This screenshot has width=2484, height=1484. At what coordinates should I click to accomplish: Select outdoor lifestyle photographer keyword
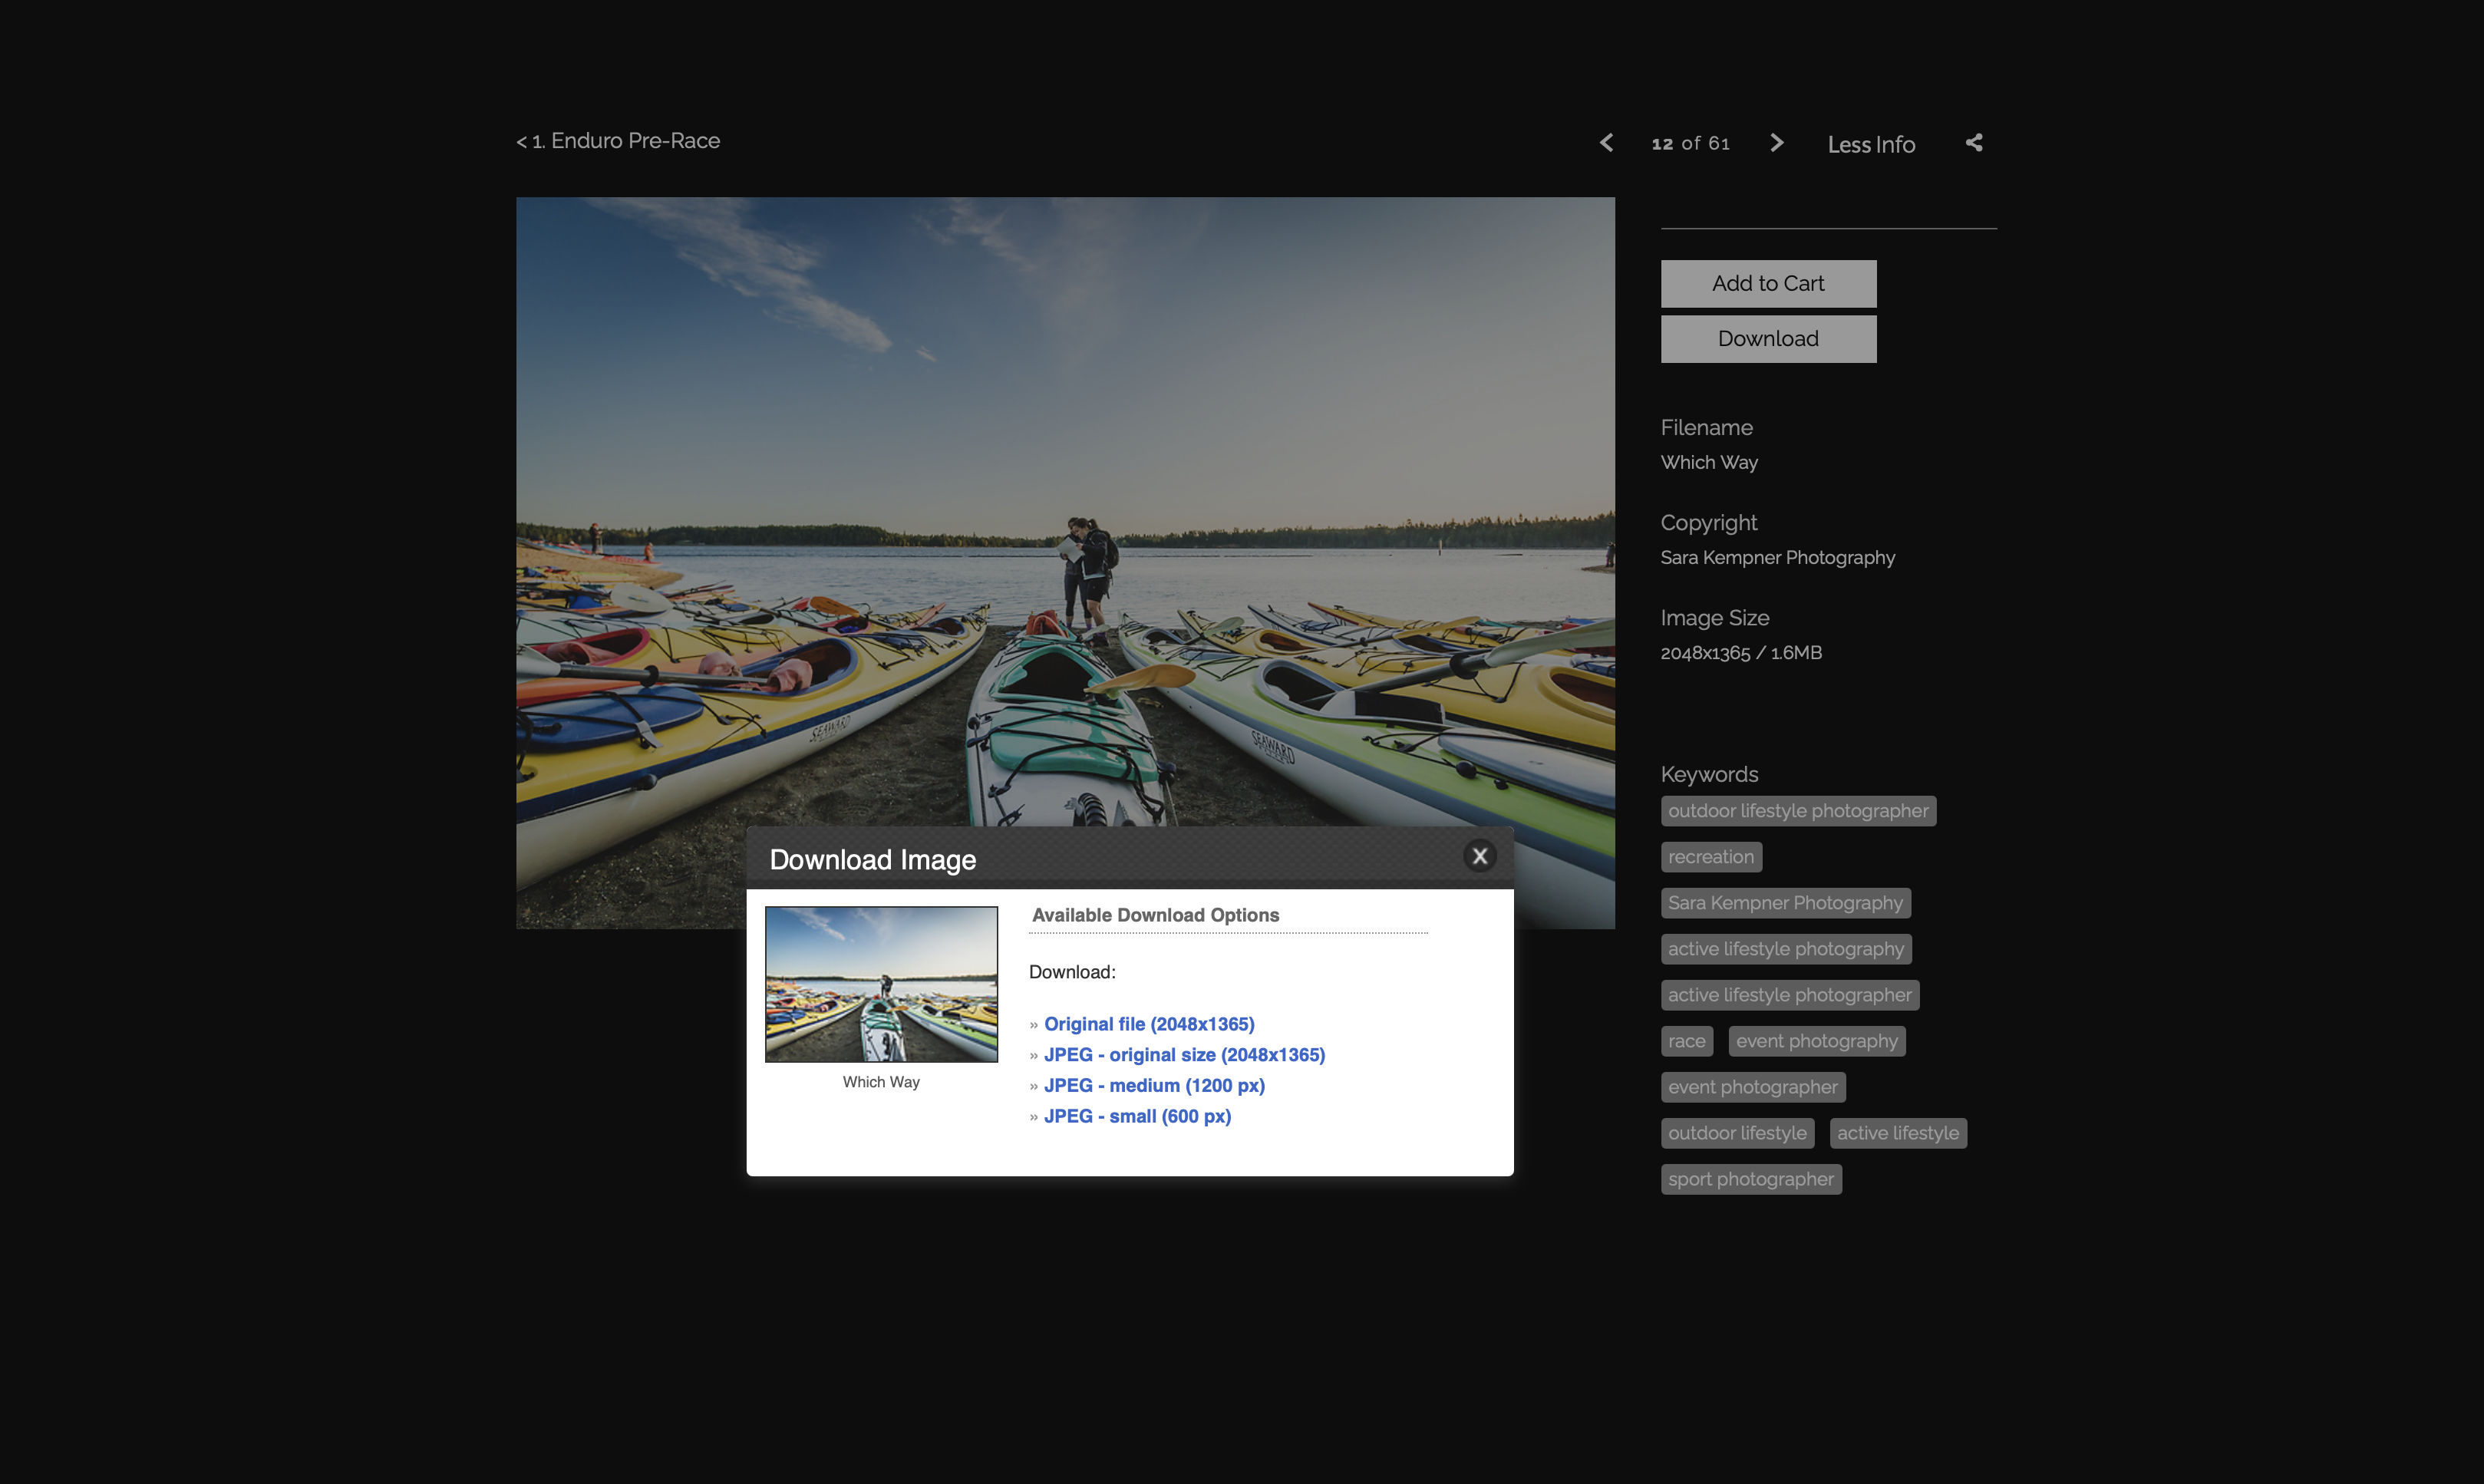point(1797,811)
